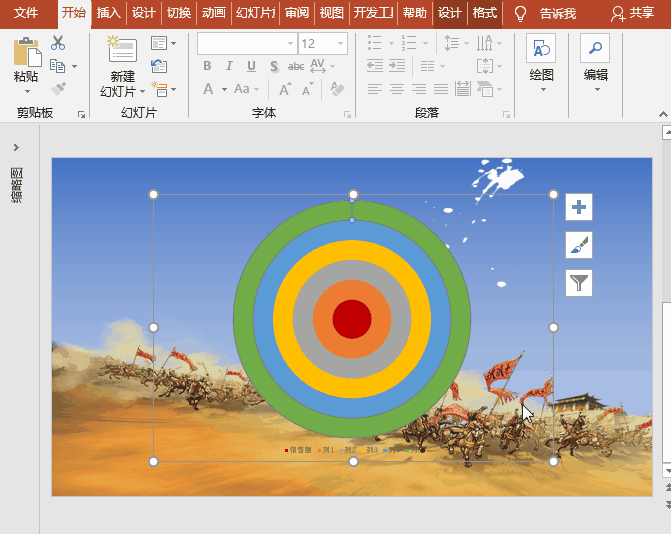
Task: Open chart tools Format (格式) tab
Action: coord(485,13)
